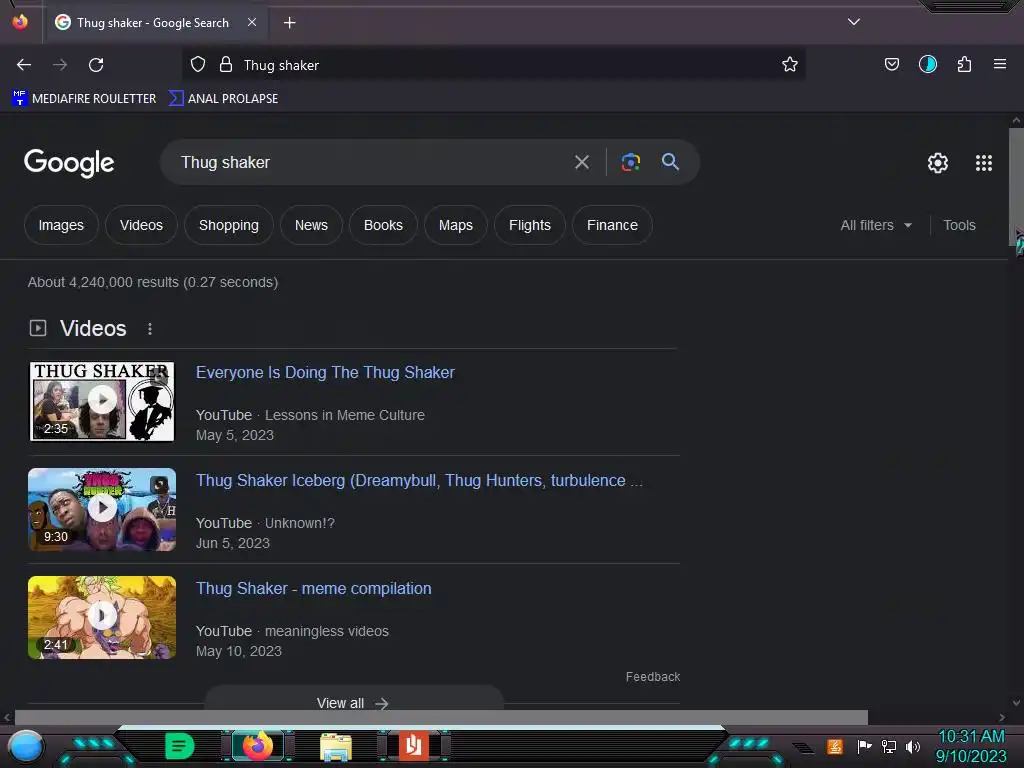Click the horizontal scrollbar
This screenshot has height=768, width=1024.
tap(441, 717)
